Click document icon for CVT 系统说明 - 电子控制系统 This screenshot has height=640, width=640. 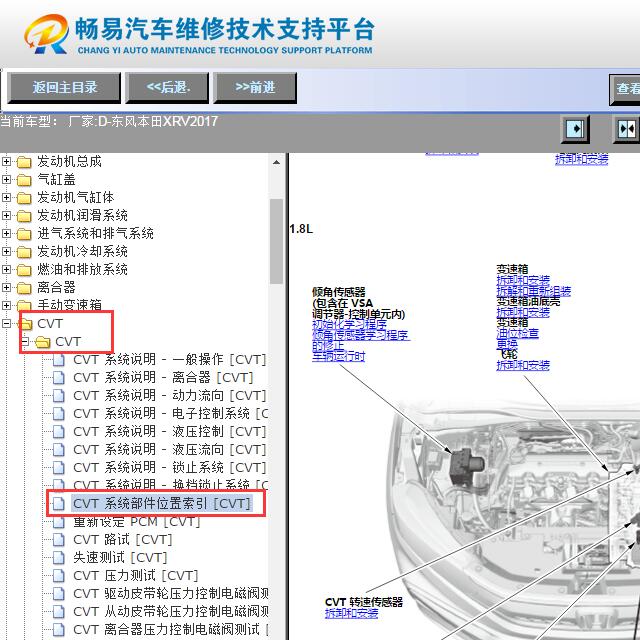[x=59, y=414]
